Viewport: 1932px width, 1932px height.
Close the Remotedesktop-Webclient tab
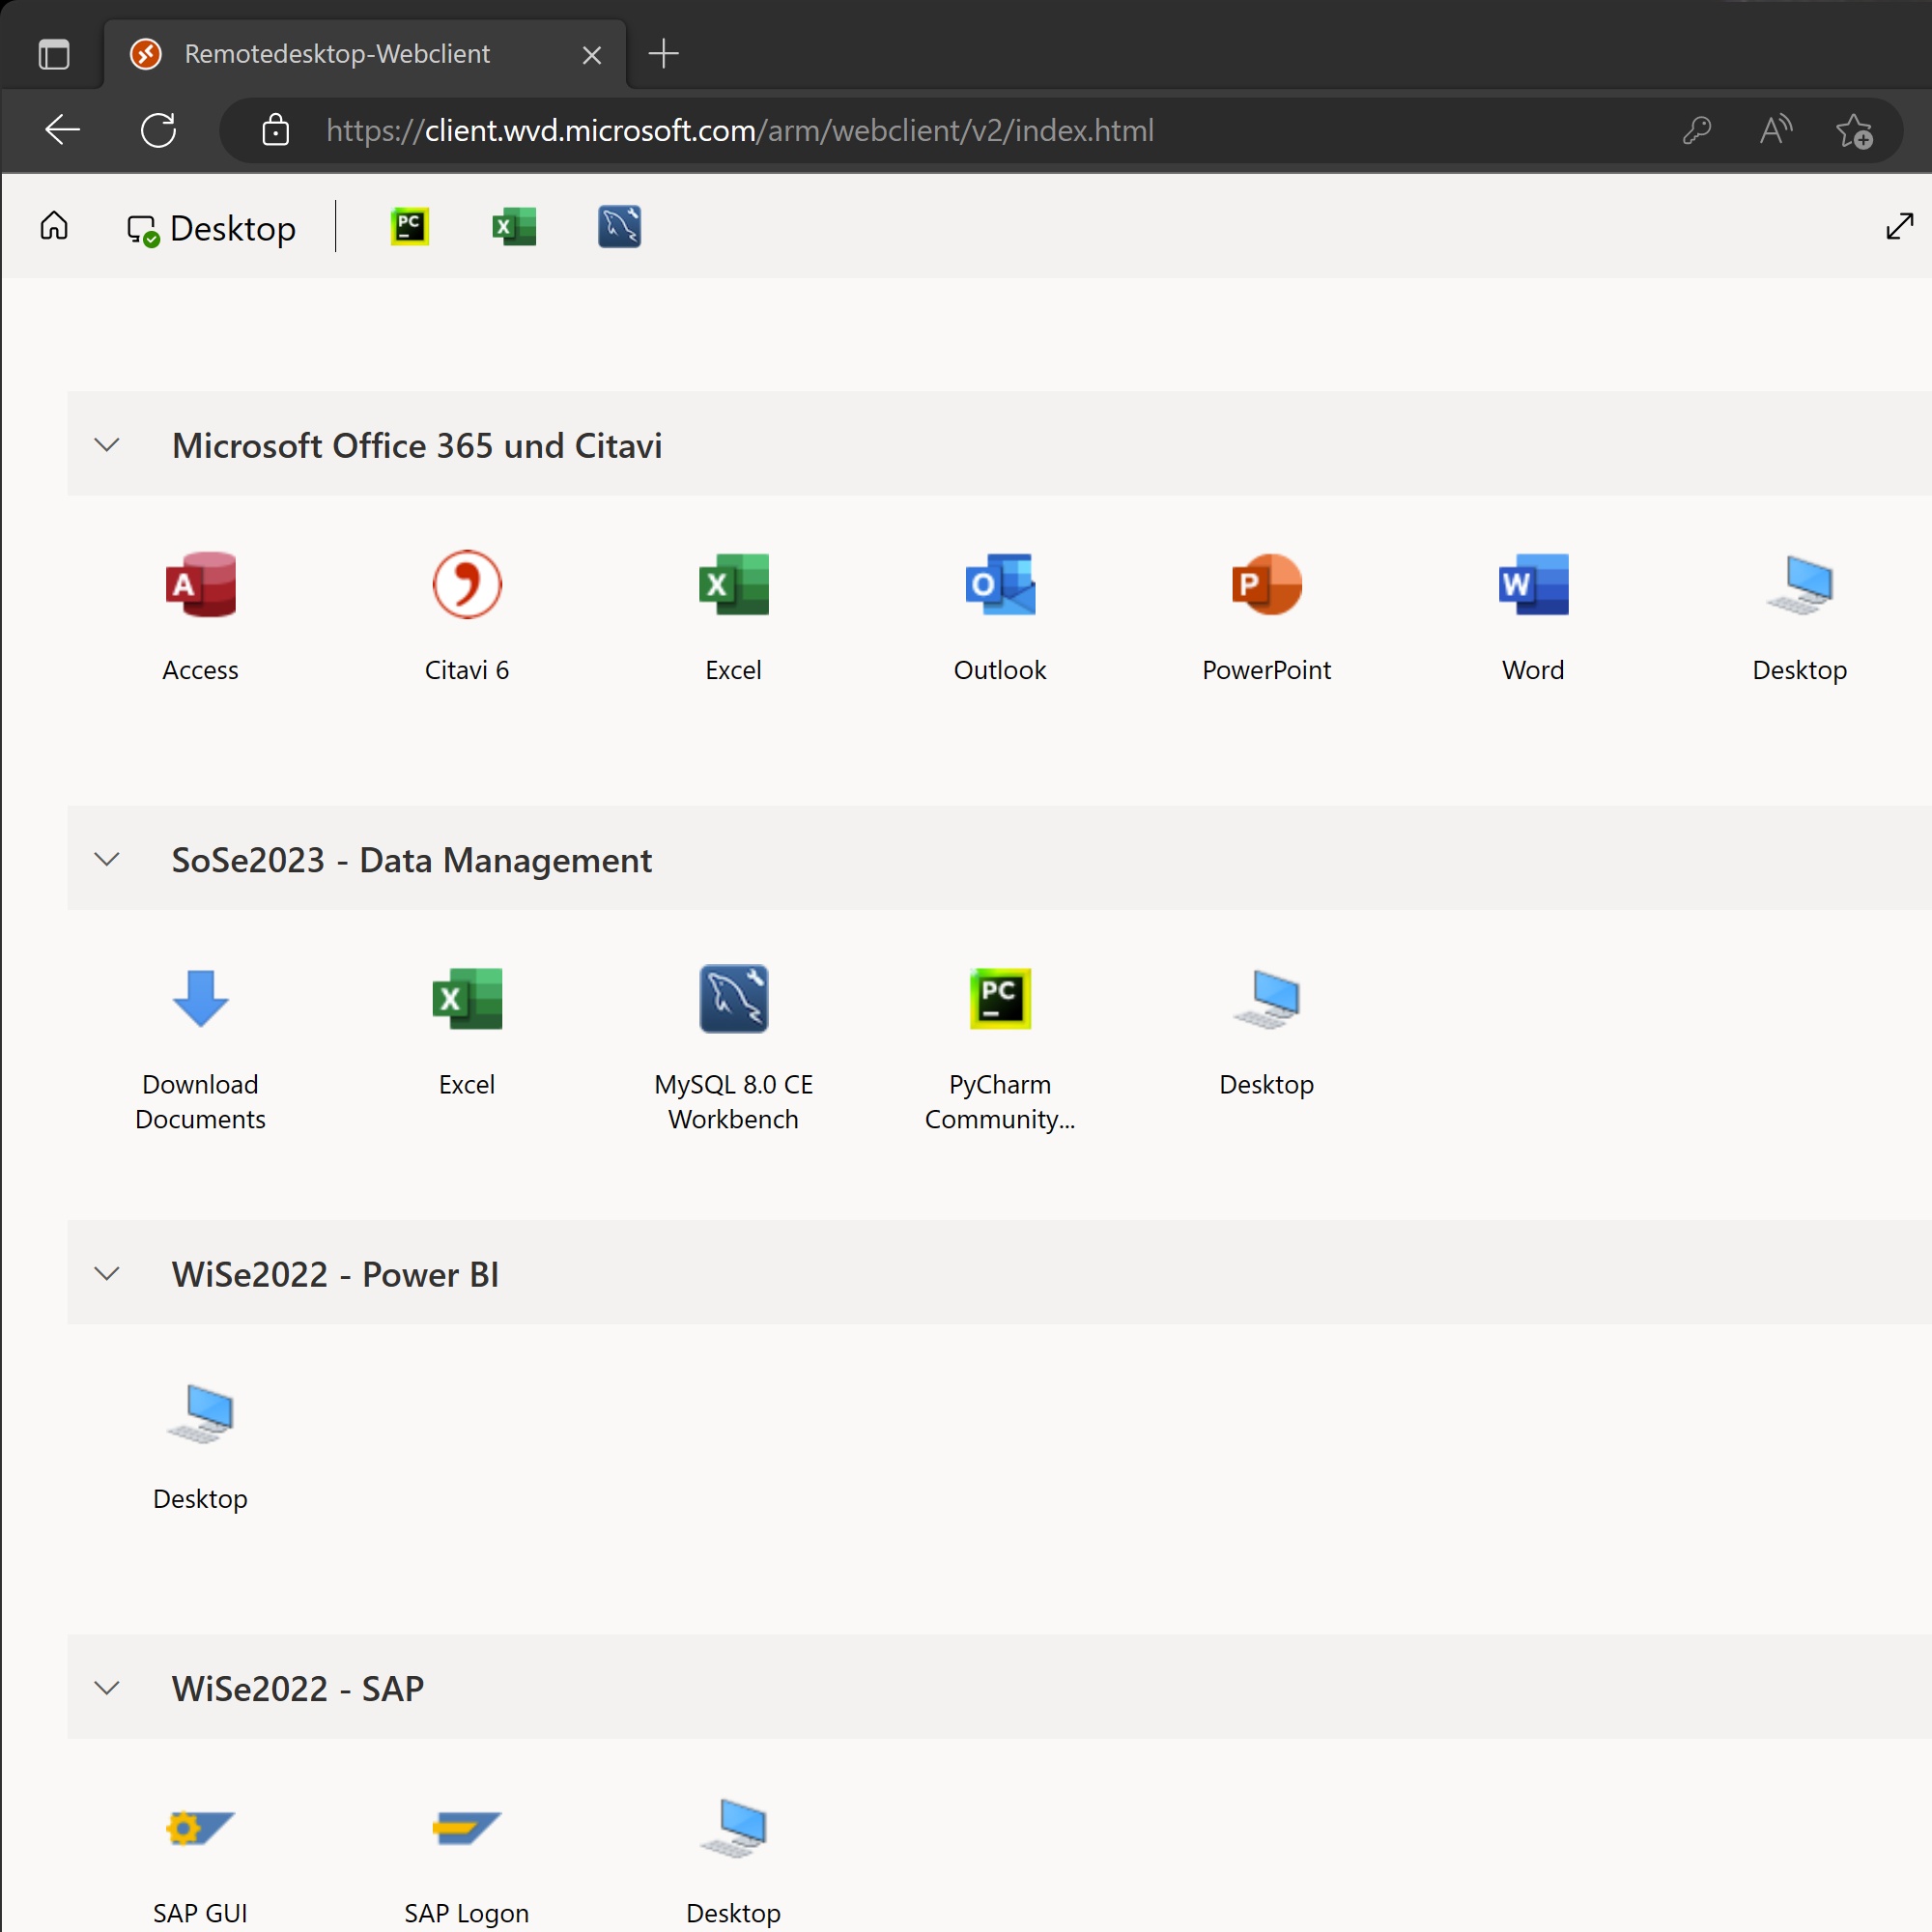coord(592,55)
